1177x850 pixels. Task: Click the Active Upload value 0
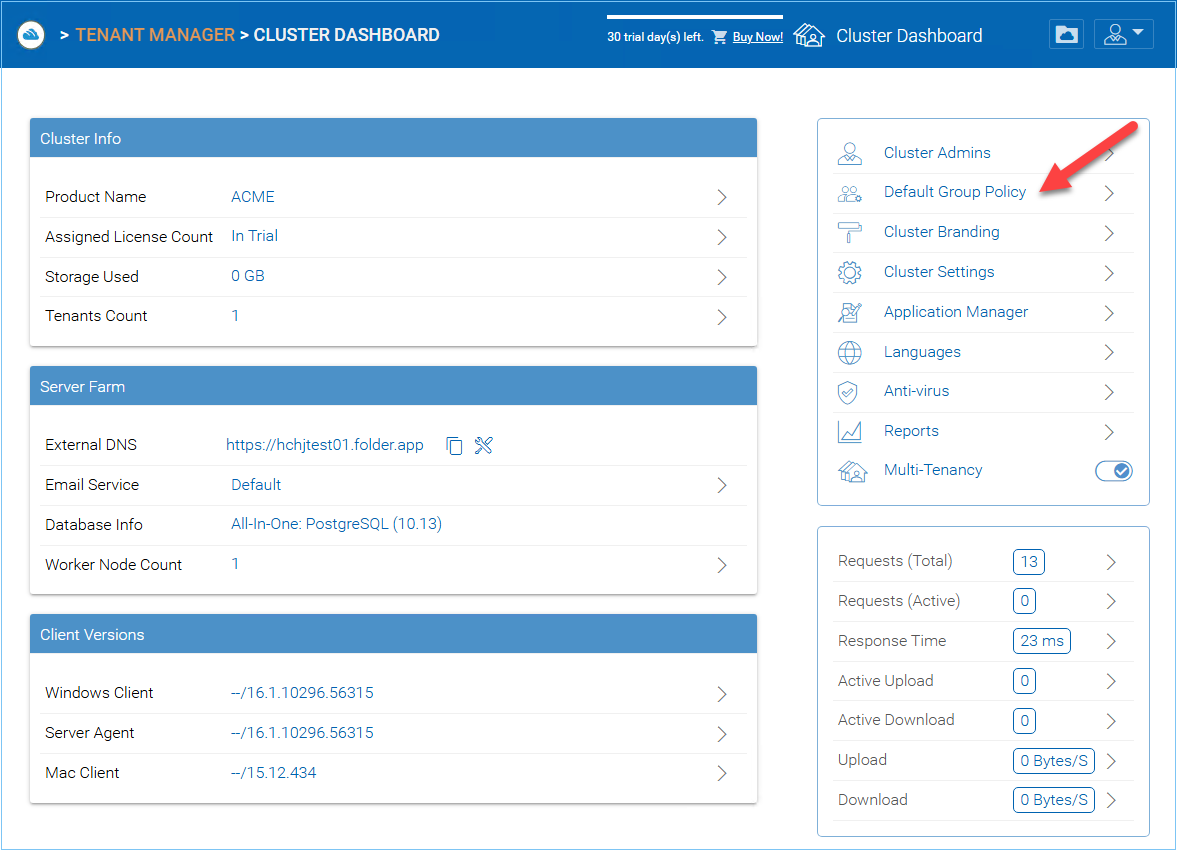1024,681
